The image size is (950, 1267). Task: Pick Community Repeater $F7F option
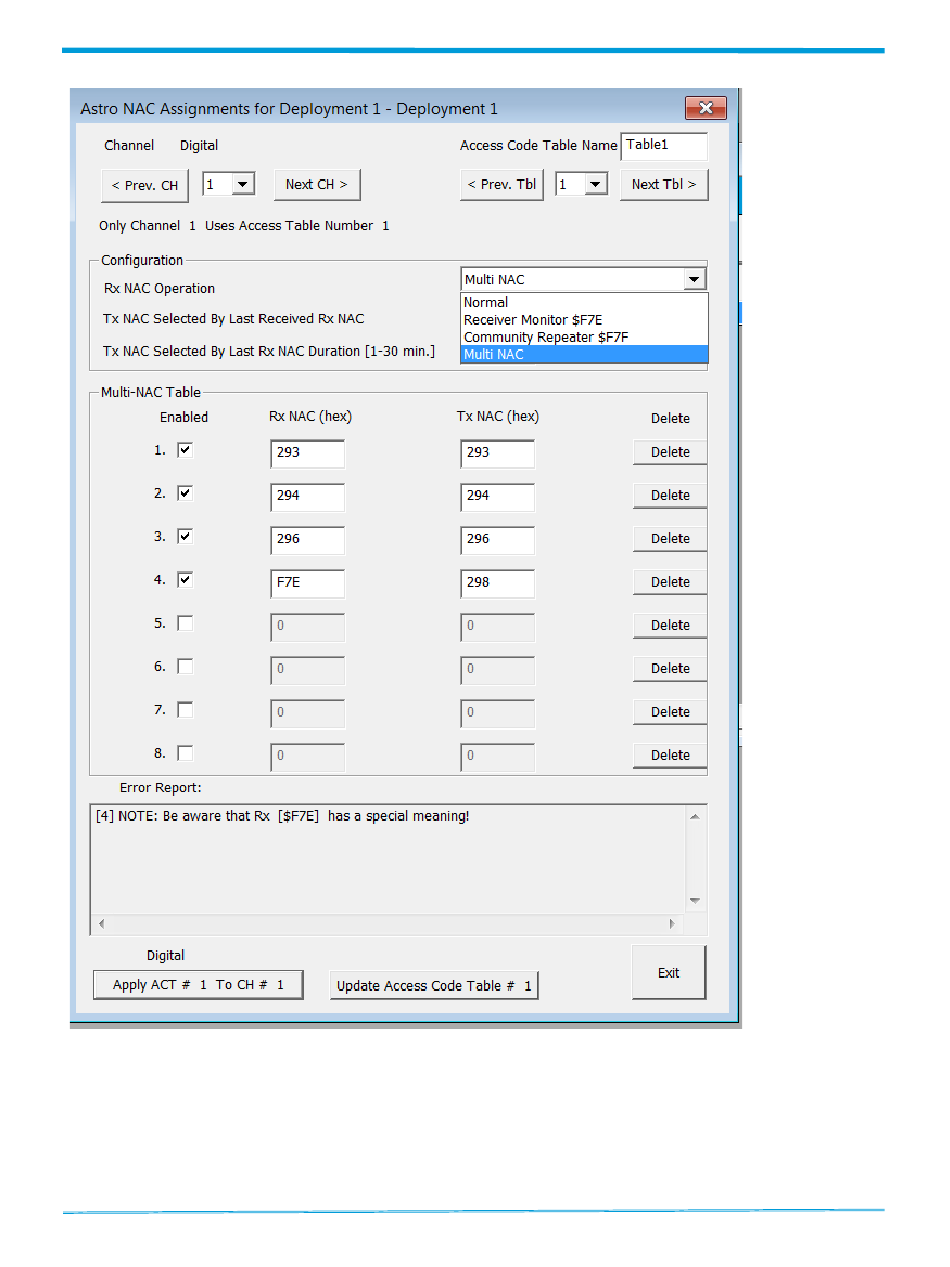point(546,337)
